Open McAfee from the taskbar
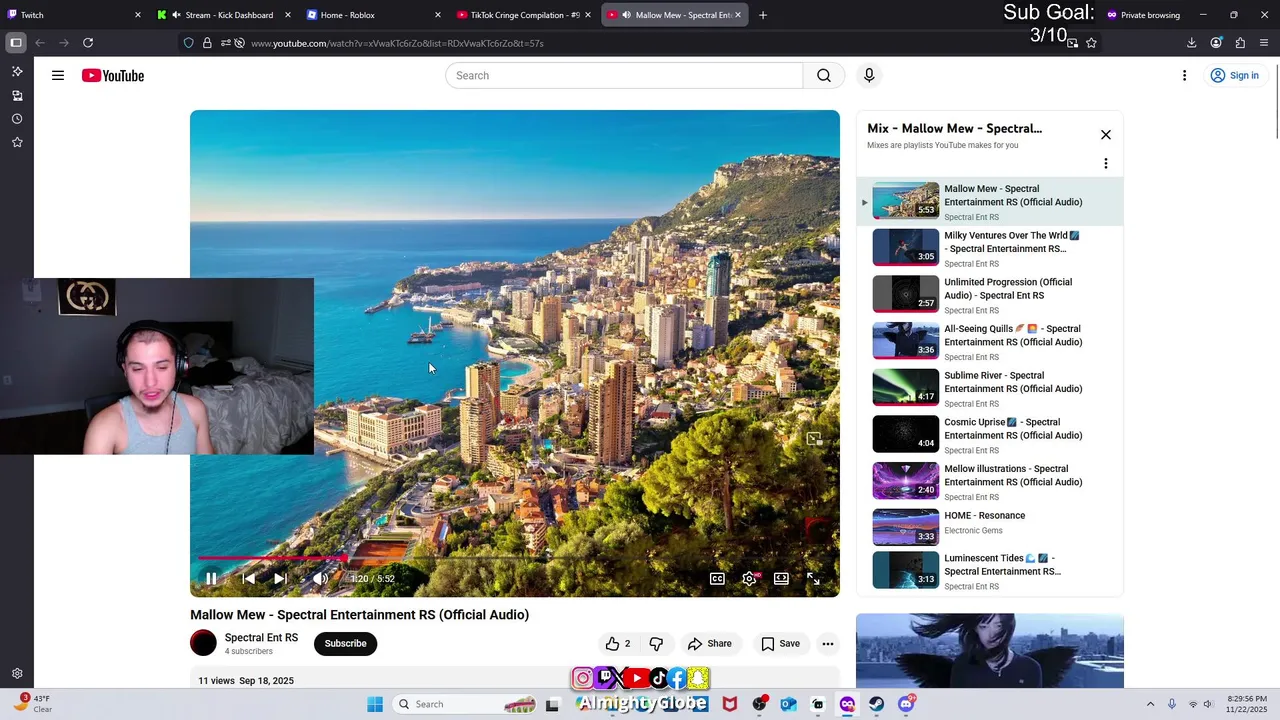This screenshot has height=720, width=1280. (x=730, y=704)
